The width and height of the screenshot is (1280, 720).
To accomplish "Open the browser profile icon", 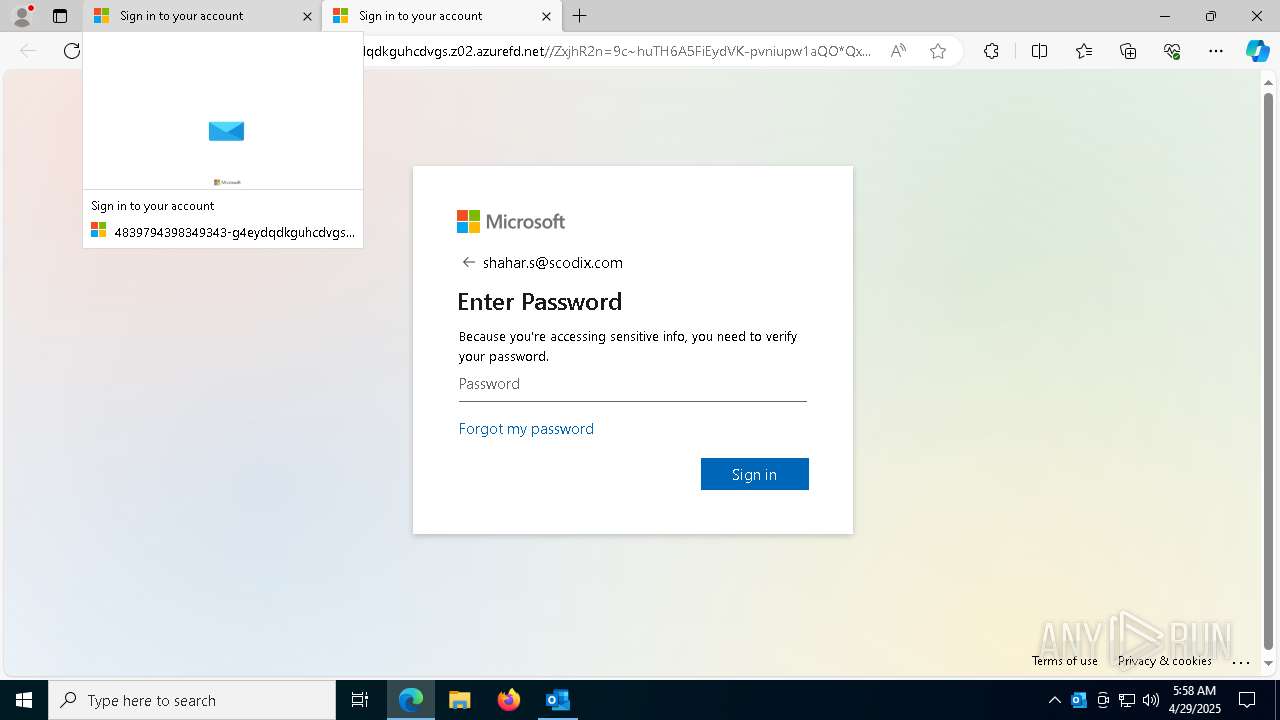I will (x=21, y=16).
